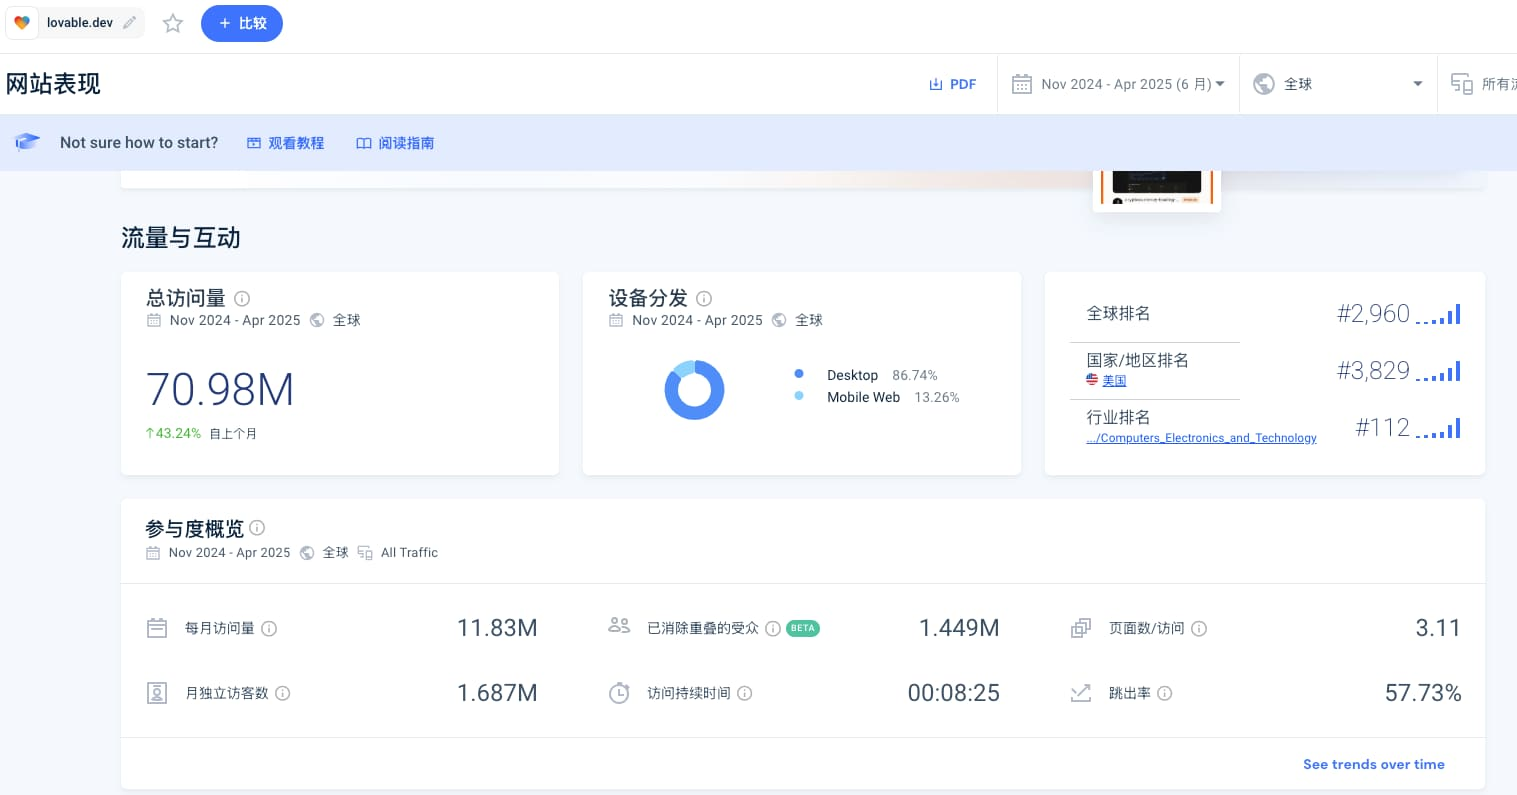Viewport: 1517px width, 795px height.
Task: Open the 阅读指南 guide link
Action: click(395, 143)
